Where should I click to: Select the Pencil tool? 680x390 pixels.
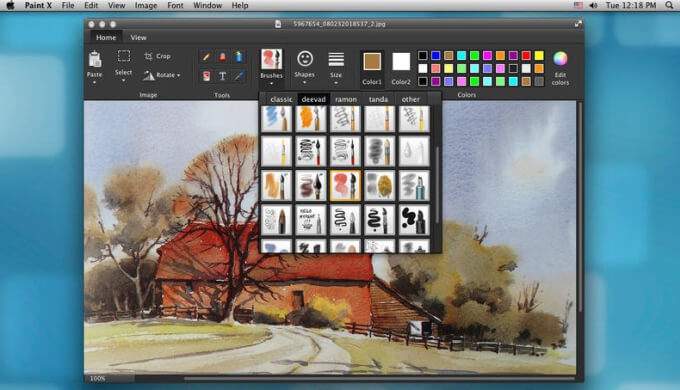[206, 56]
